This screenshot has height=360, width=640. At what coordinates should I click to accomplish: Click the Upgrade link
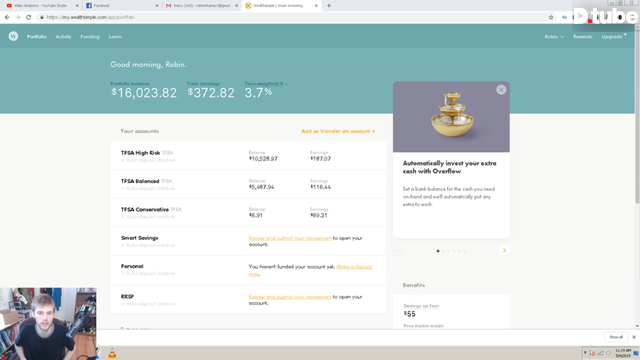tap(612, 37)
